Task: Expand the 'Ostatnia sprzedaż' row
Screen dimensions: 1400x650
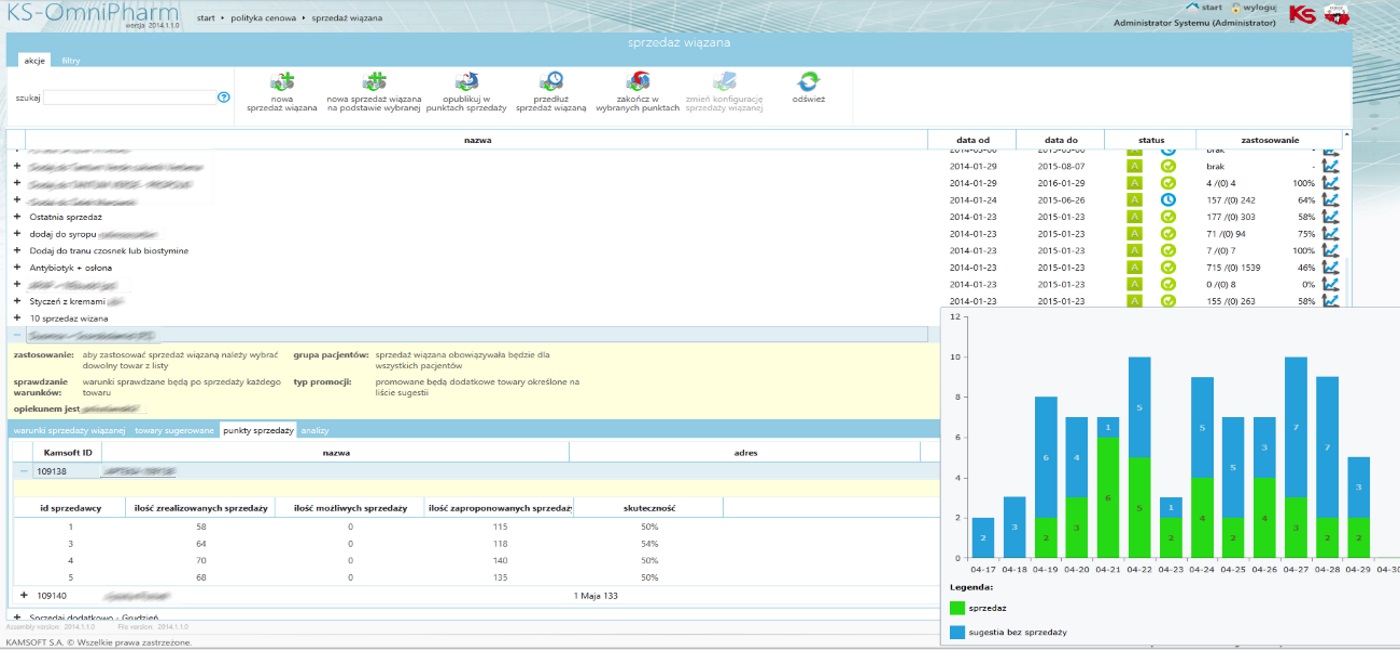Action: pyautogui.click(x=17, y=217)
